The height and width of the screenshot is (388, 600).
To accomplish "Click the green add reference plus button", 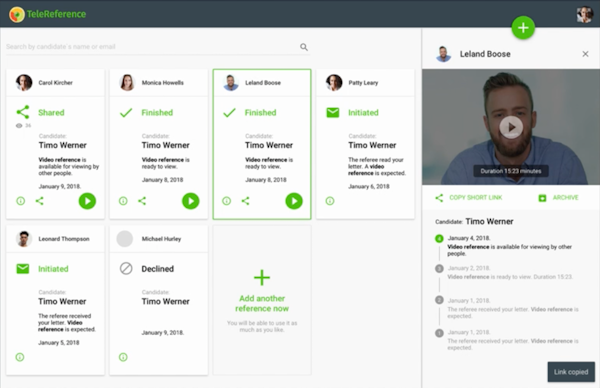I will (523, 28).
